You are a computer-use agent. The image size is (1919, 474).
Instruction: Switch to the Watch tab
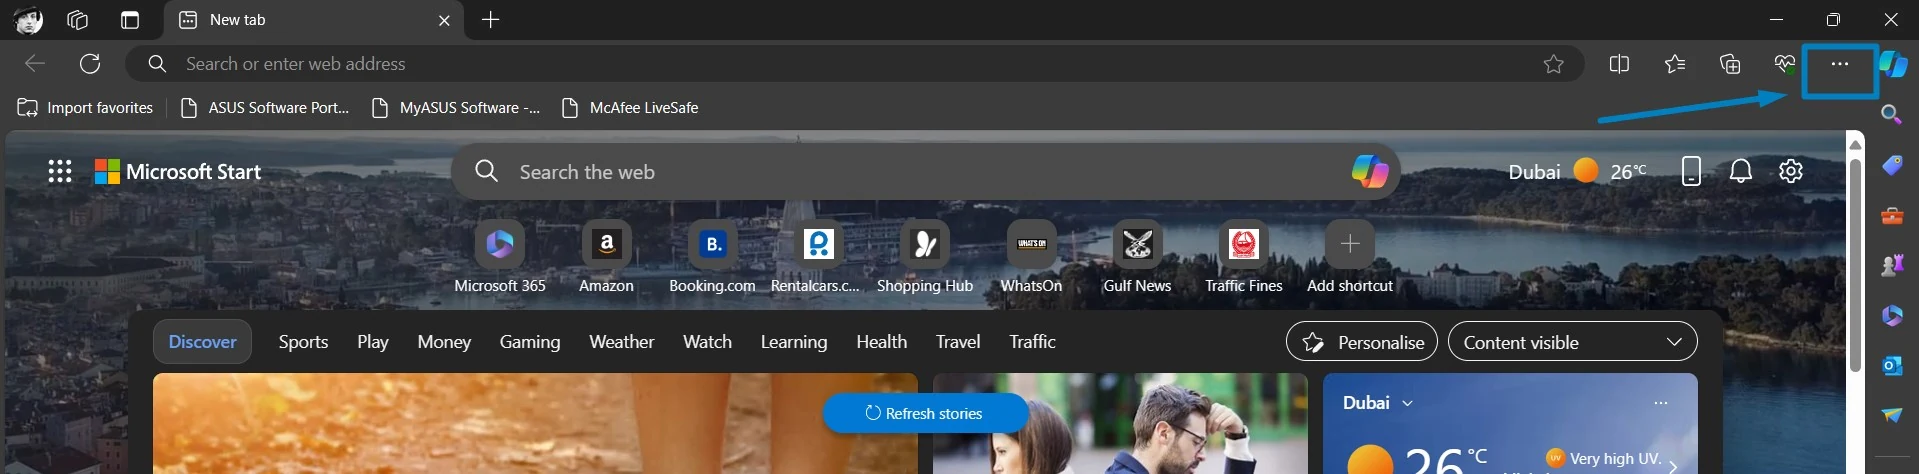[707, 342]
